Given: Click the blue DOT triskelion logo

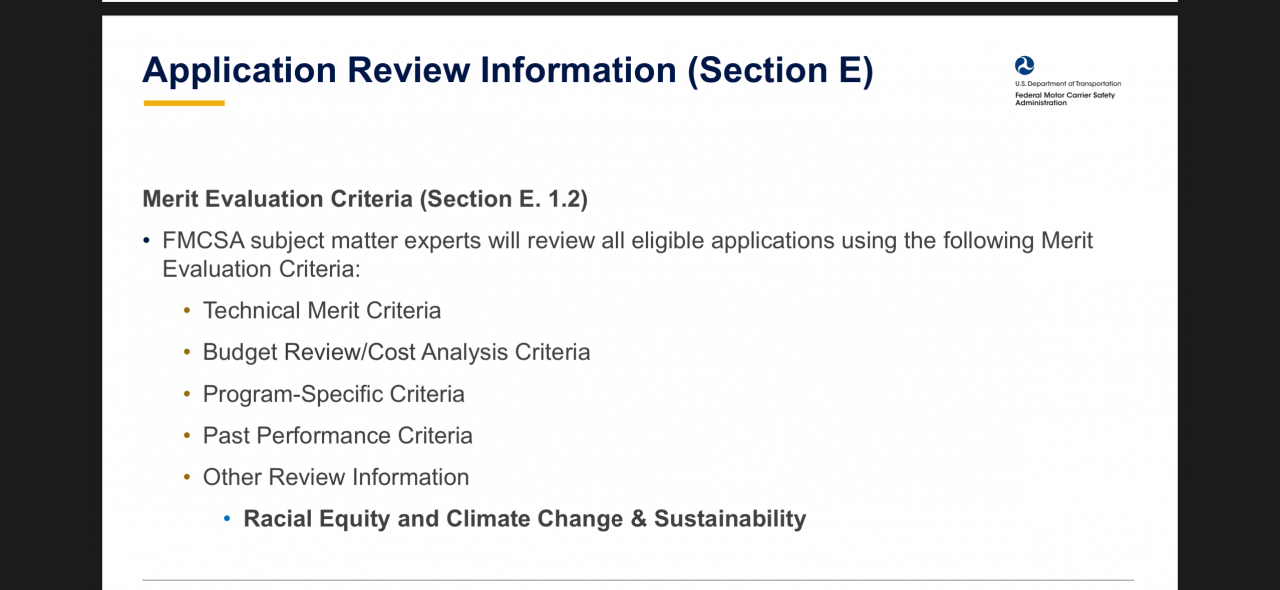Looking at the screenshot, I should [1024, 66].
